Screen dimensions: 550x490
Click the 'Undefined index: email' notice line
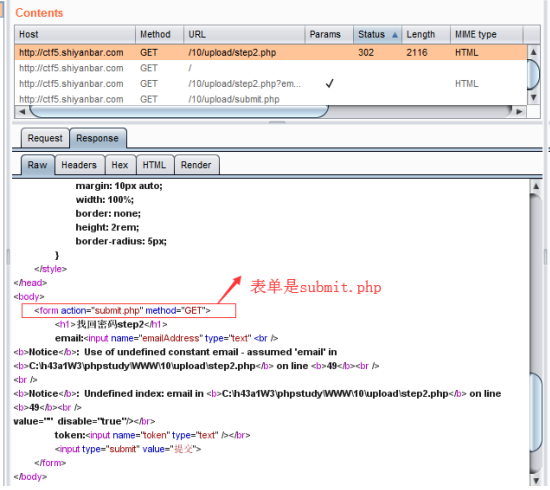click(x=257, y=394)
